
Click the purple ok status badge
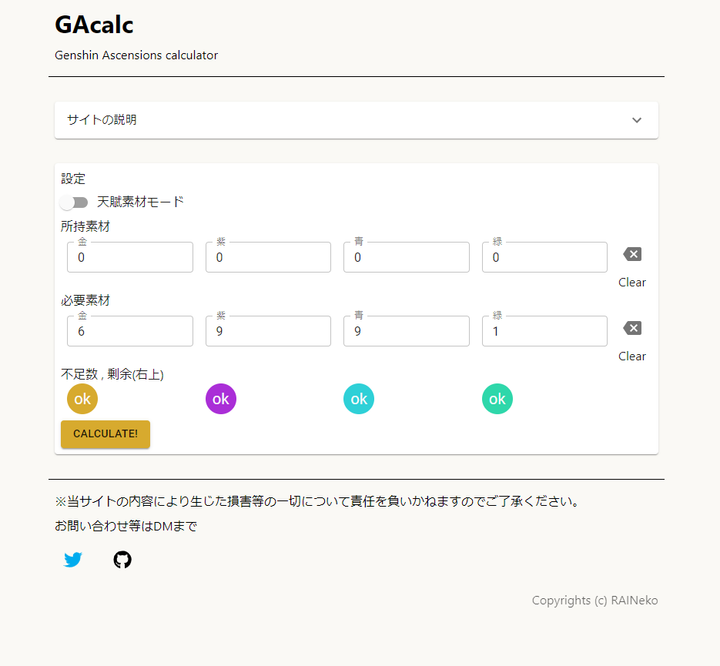click(x=221, y=399)
